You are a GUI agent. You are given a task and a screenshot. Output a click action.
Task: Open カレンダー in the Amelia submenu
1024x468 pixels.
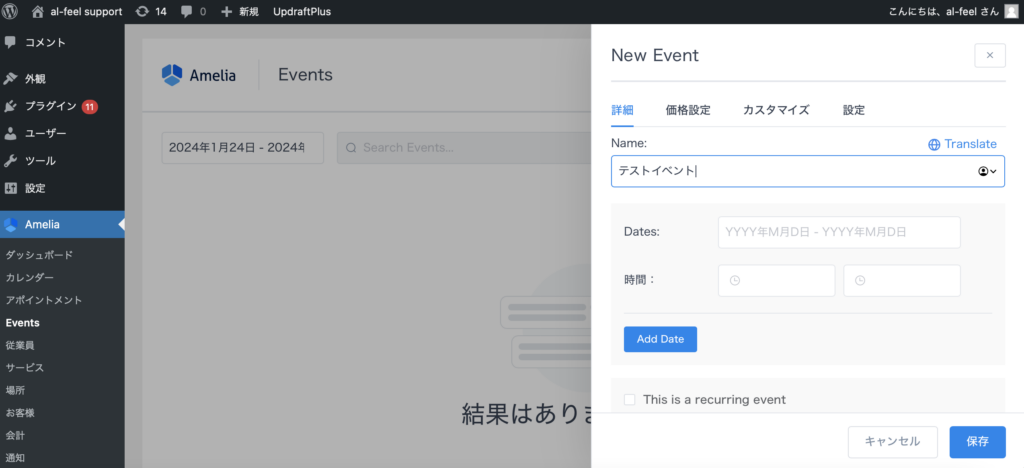(30, 277)
